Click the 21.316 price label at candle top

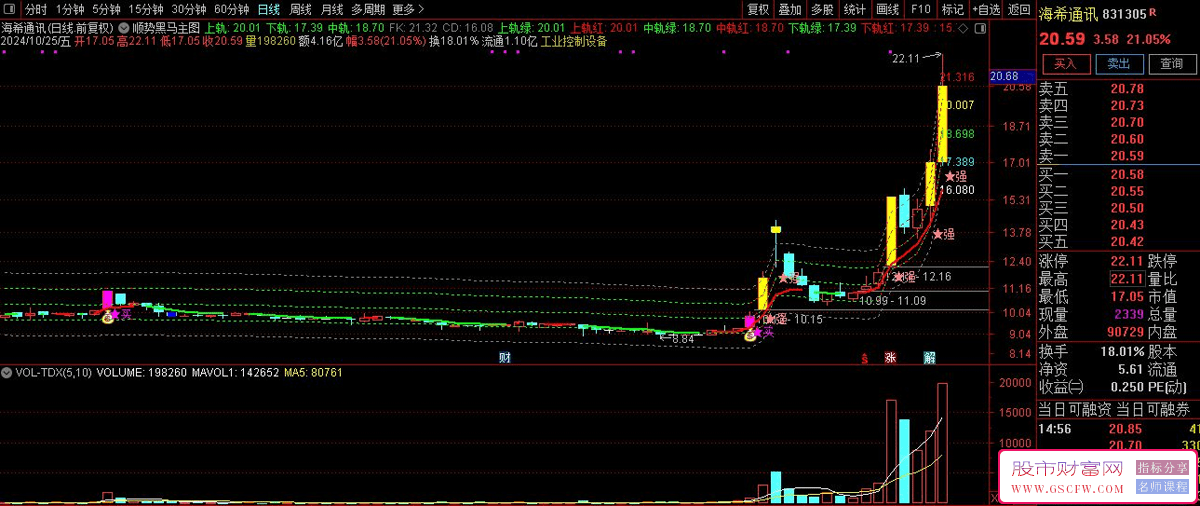click(957, 77)
